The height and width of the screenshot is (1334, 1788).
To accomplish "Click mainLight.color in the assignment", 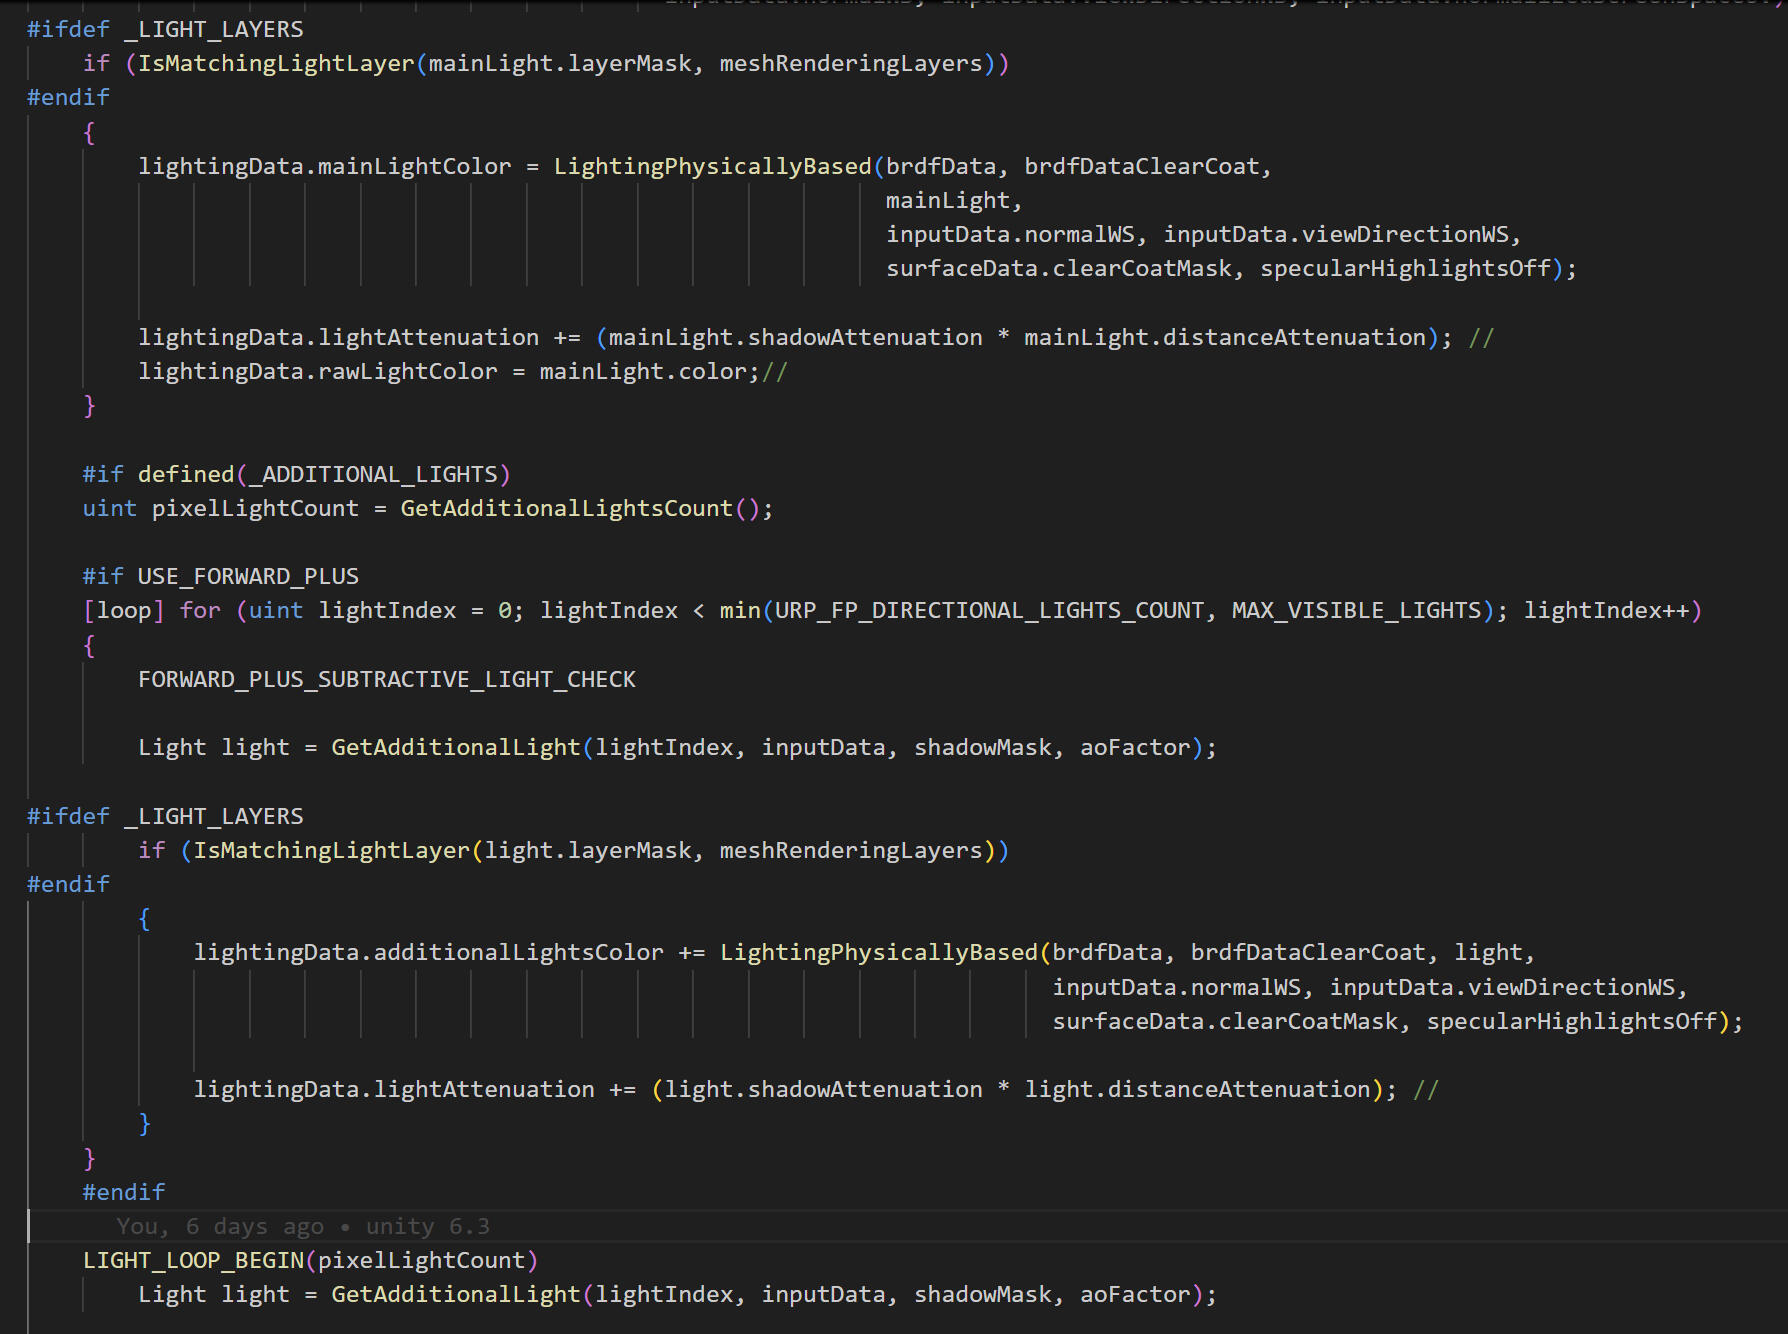I will [x=643, y=371].
